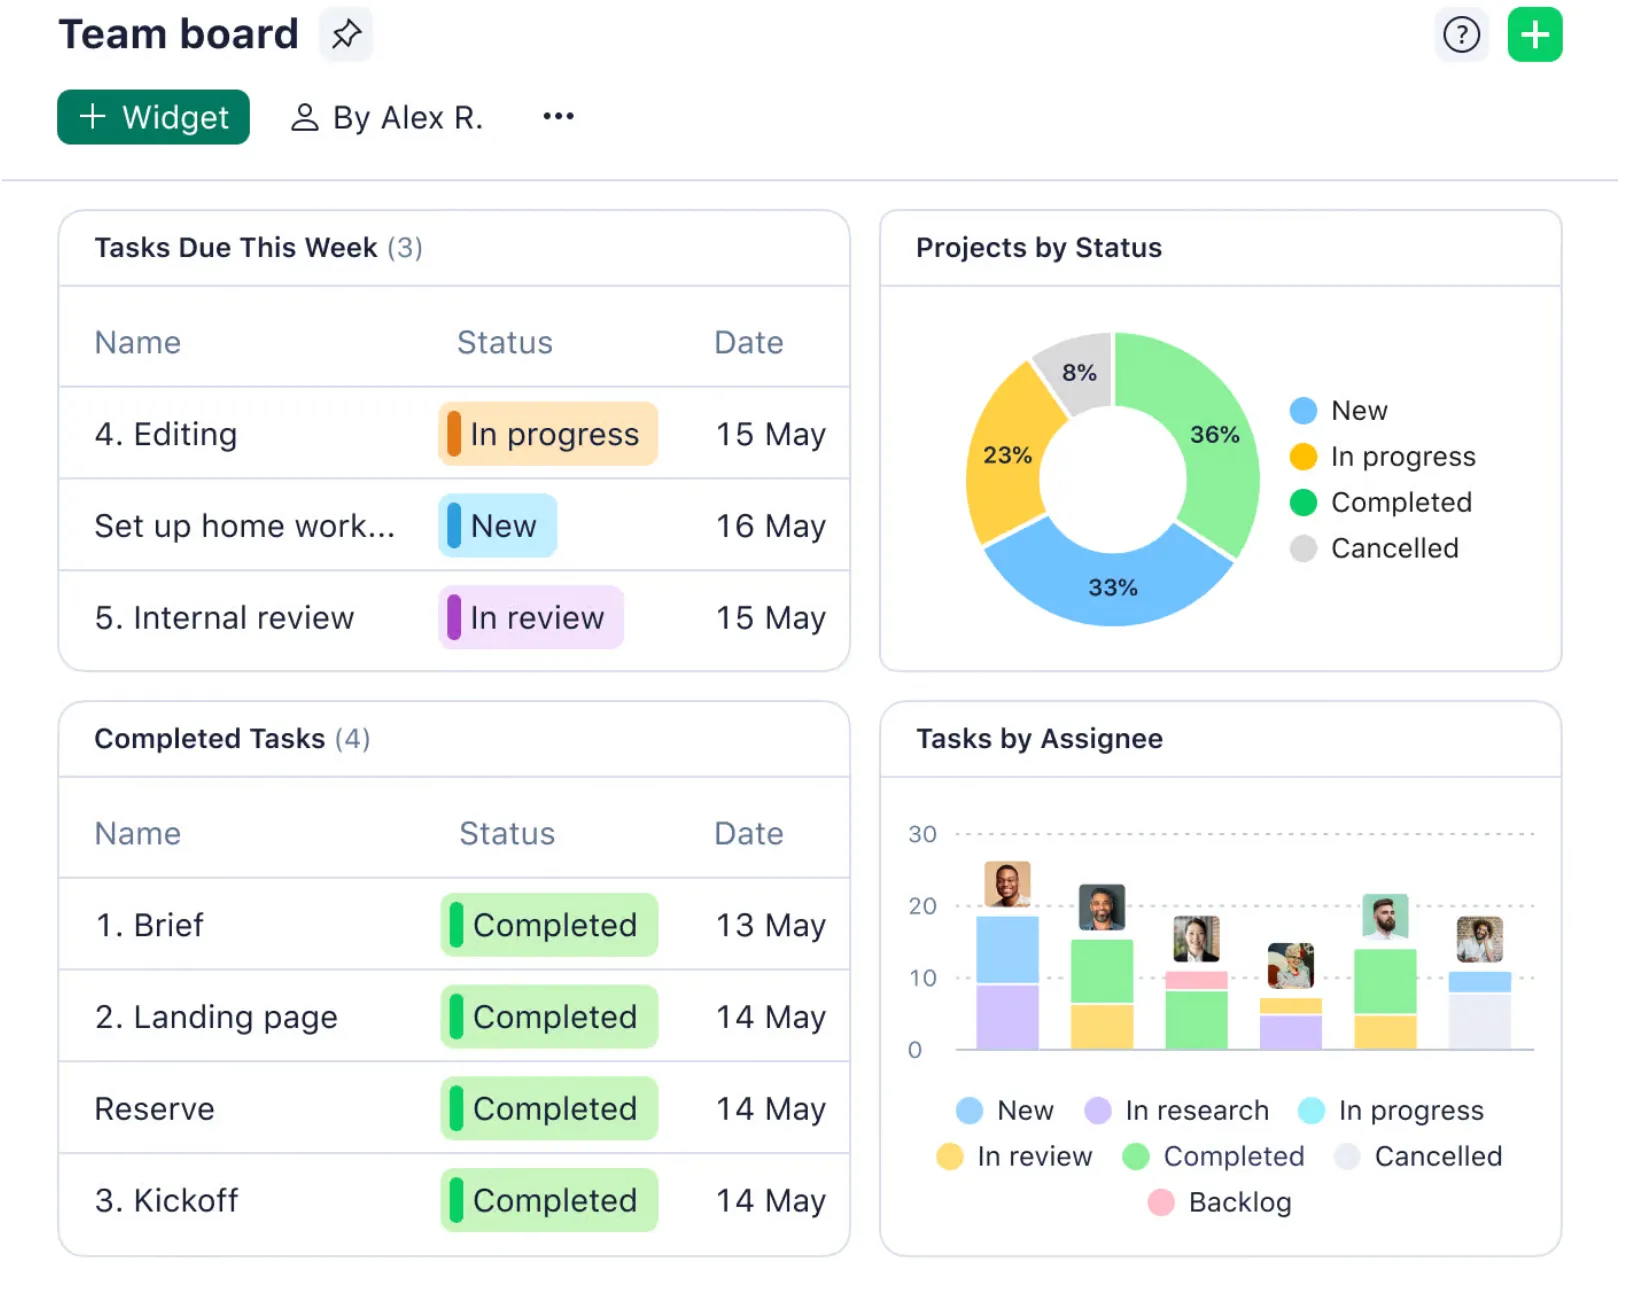
Task: Add a new widget with Widget button
Action: [153, 118]
